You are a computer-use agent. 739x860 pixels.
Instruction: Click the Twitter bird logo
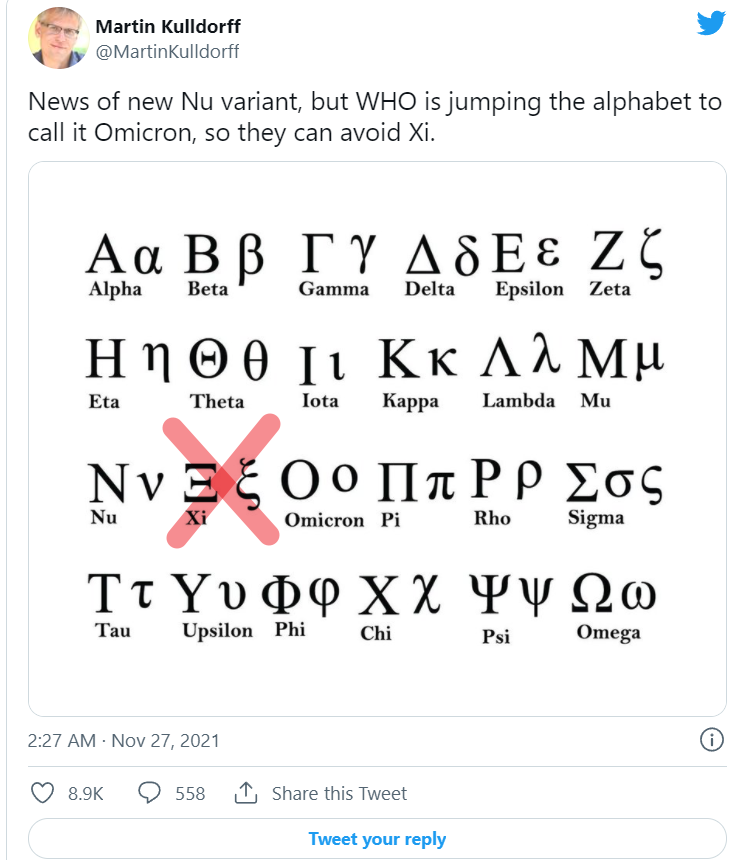(x=710, y=24)
